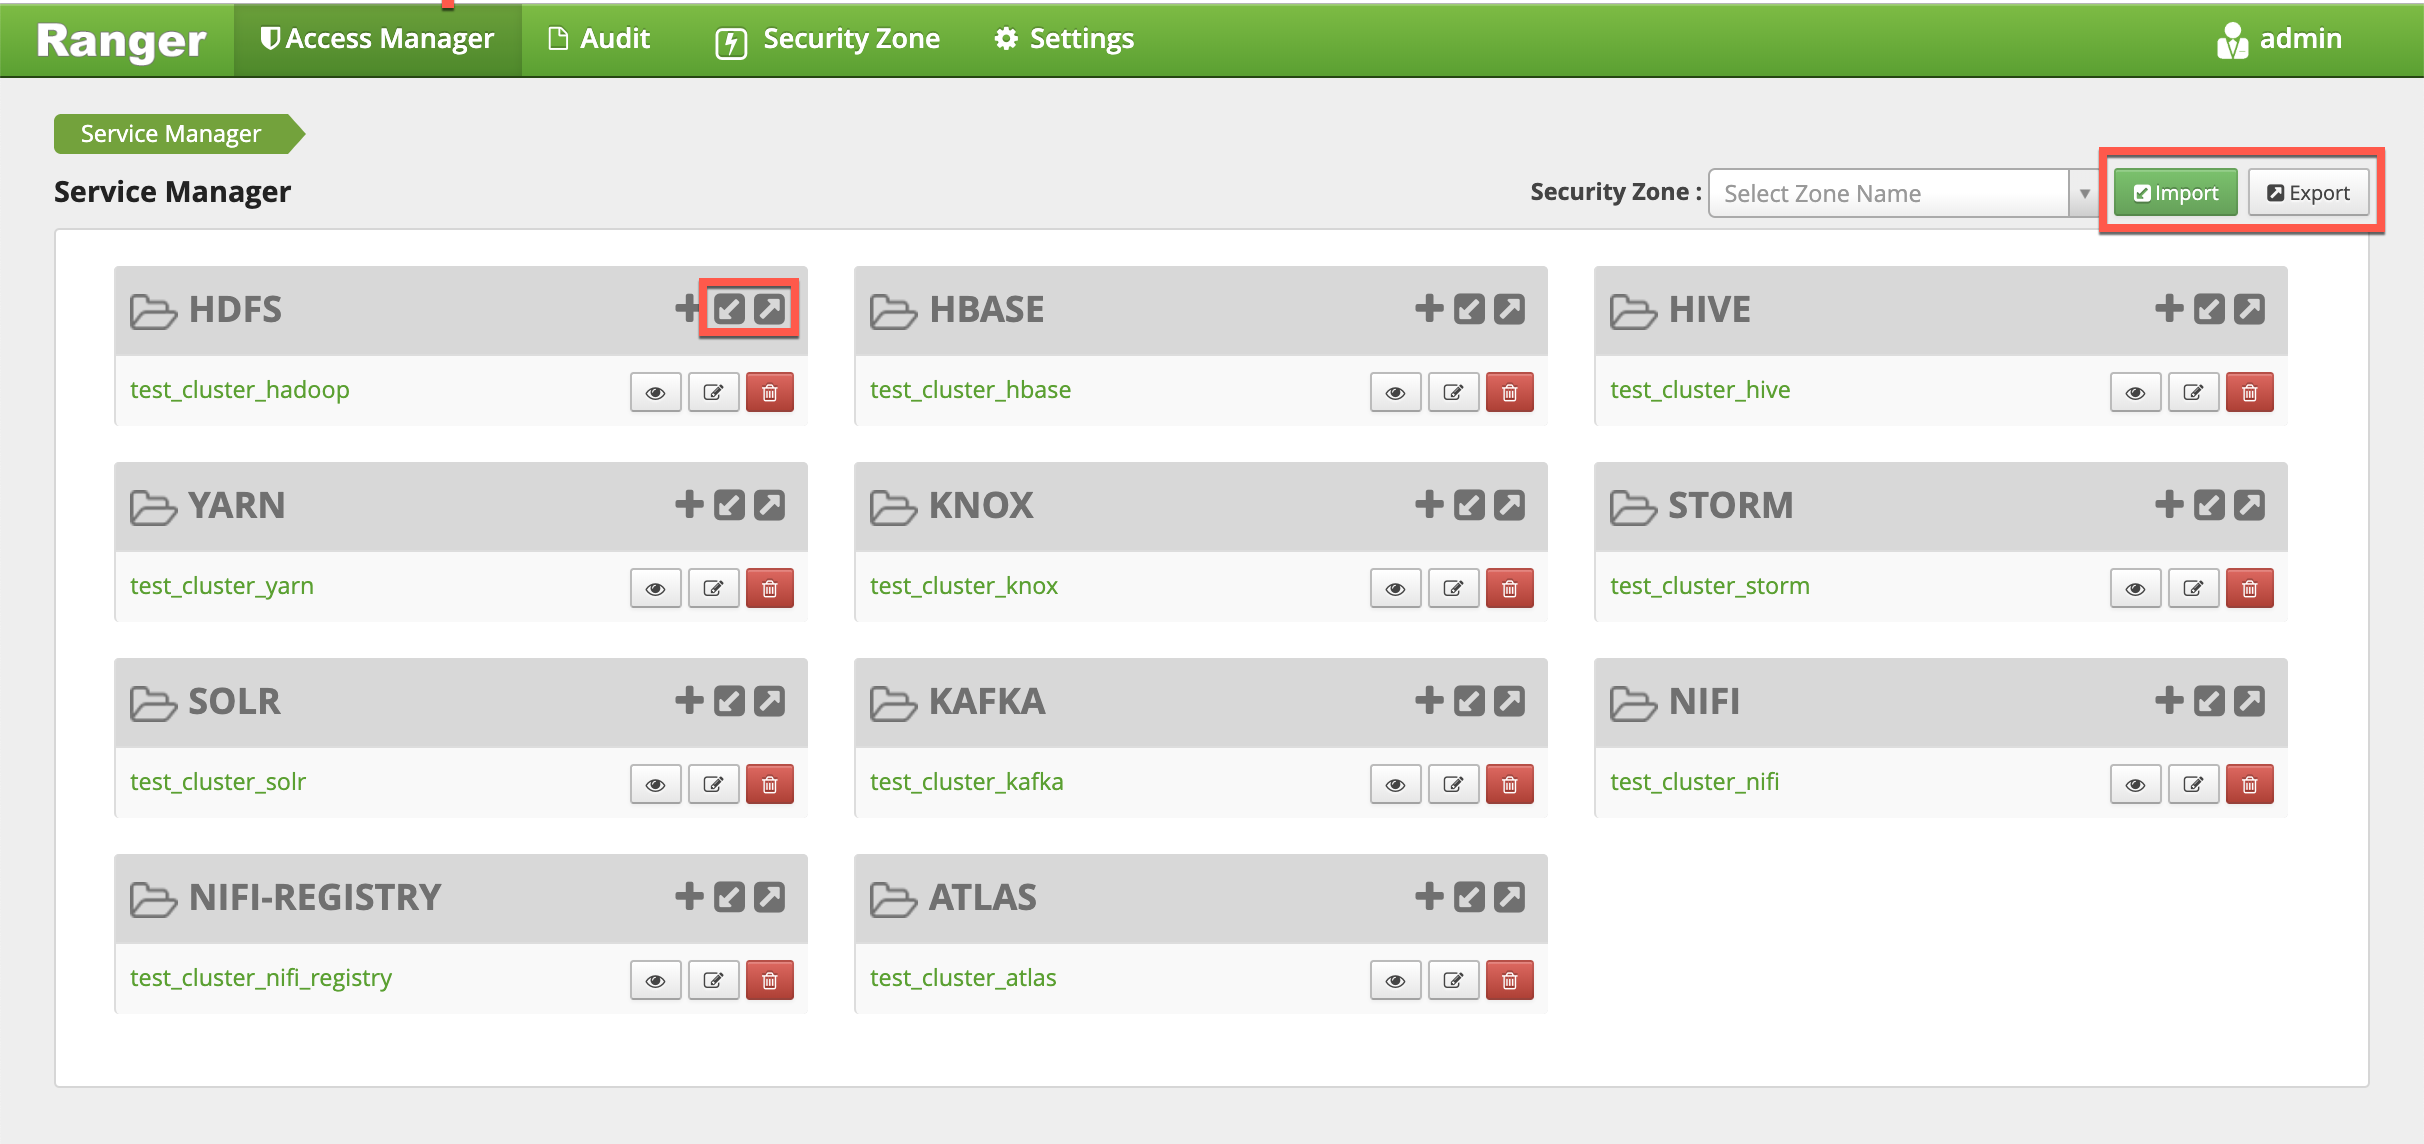Add a new HDFS service
The image size is (2424, 1144).
click(687, 309)
